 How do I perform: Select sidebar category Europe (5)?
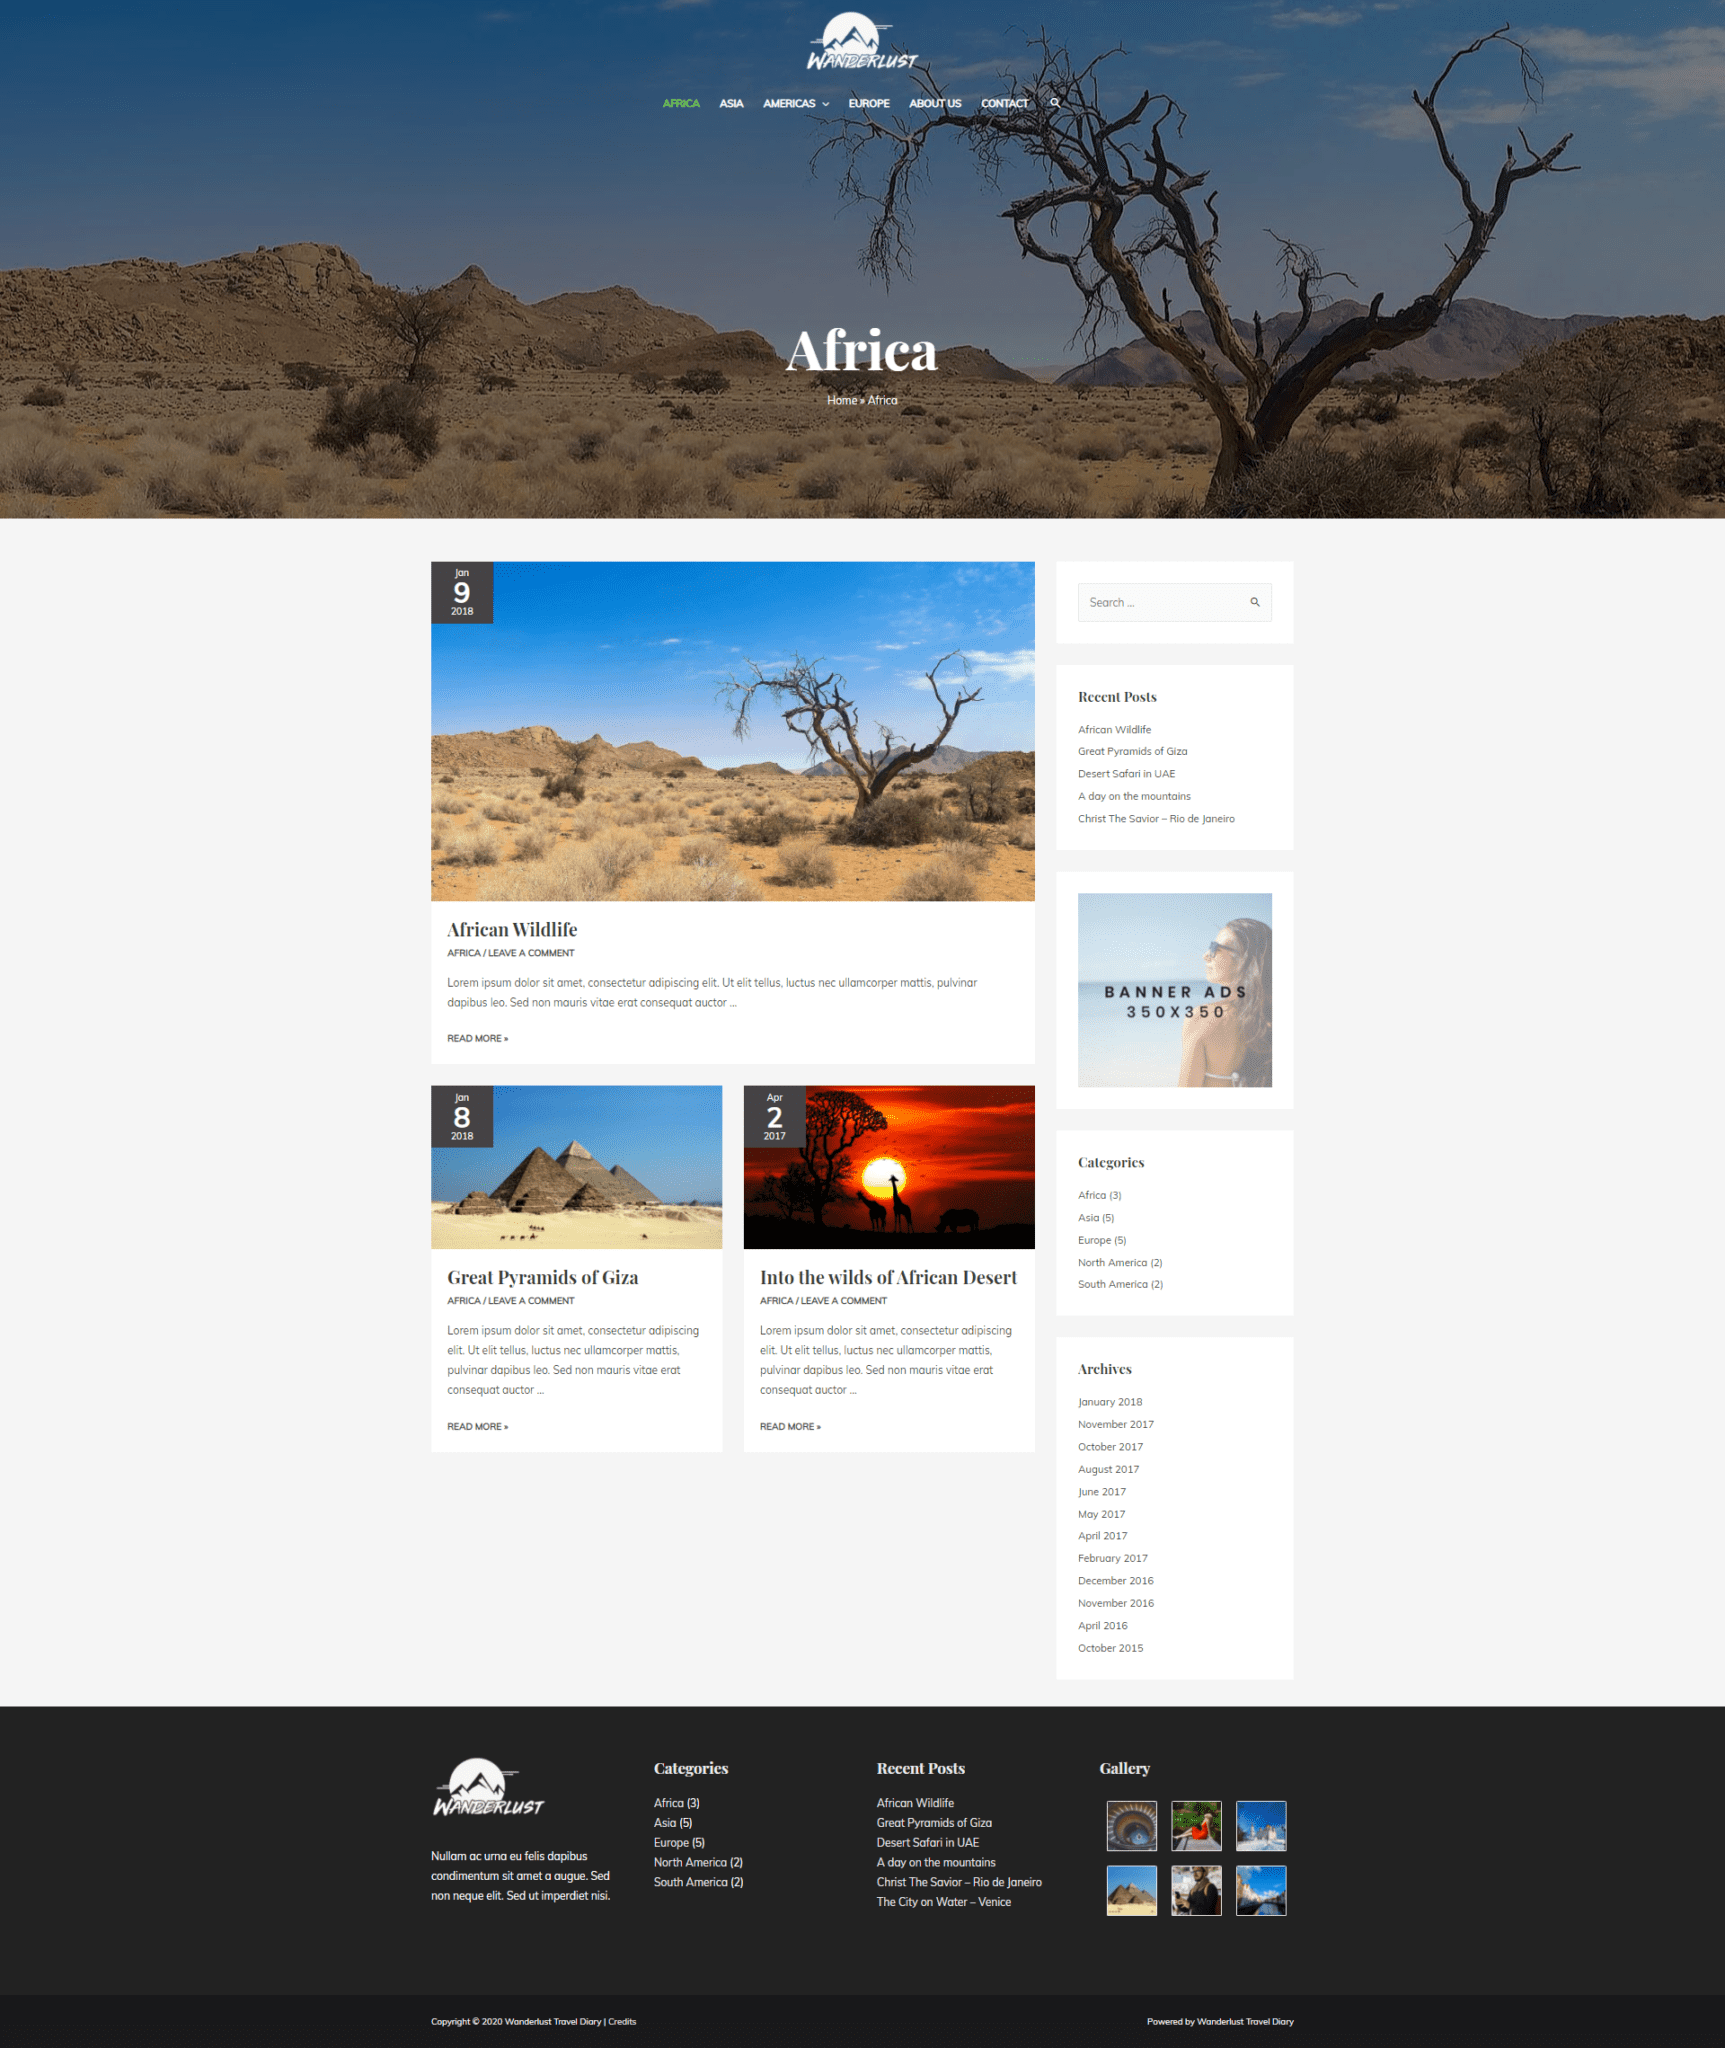[1102, 1240]
